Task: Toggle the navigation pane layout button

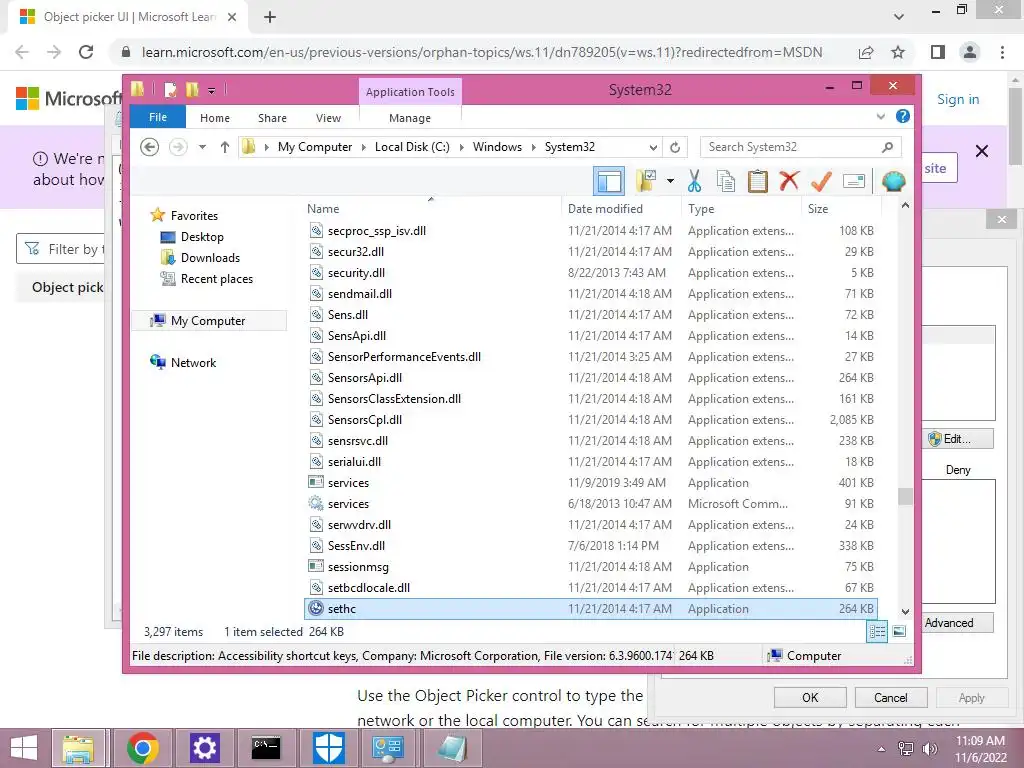Action: pyautogui.click(x=609, y=181)
